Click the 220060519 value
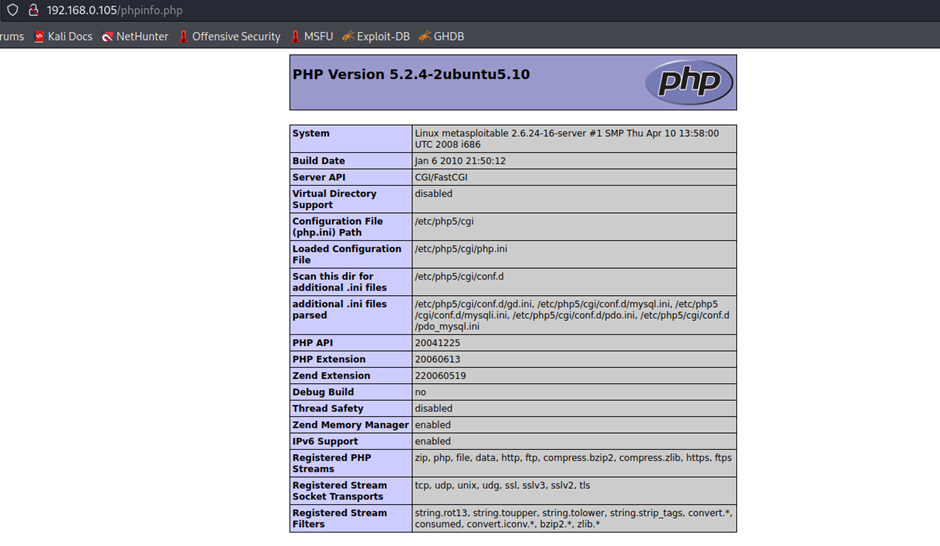 coord(441,375)
